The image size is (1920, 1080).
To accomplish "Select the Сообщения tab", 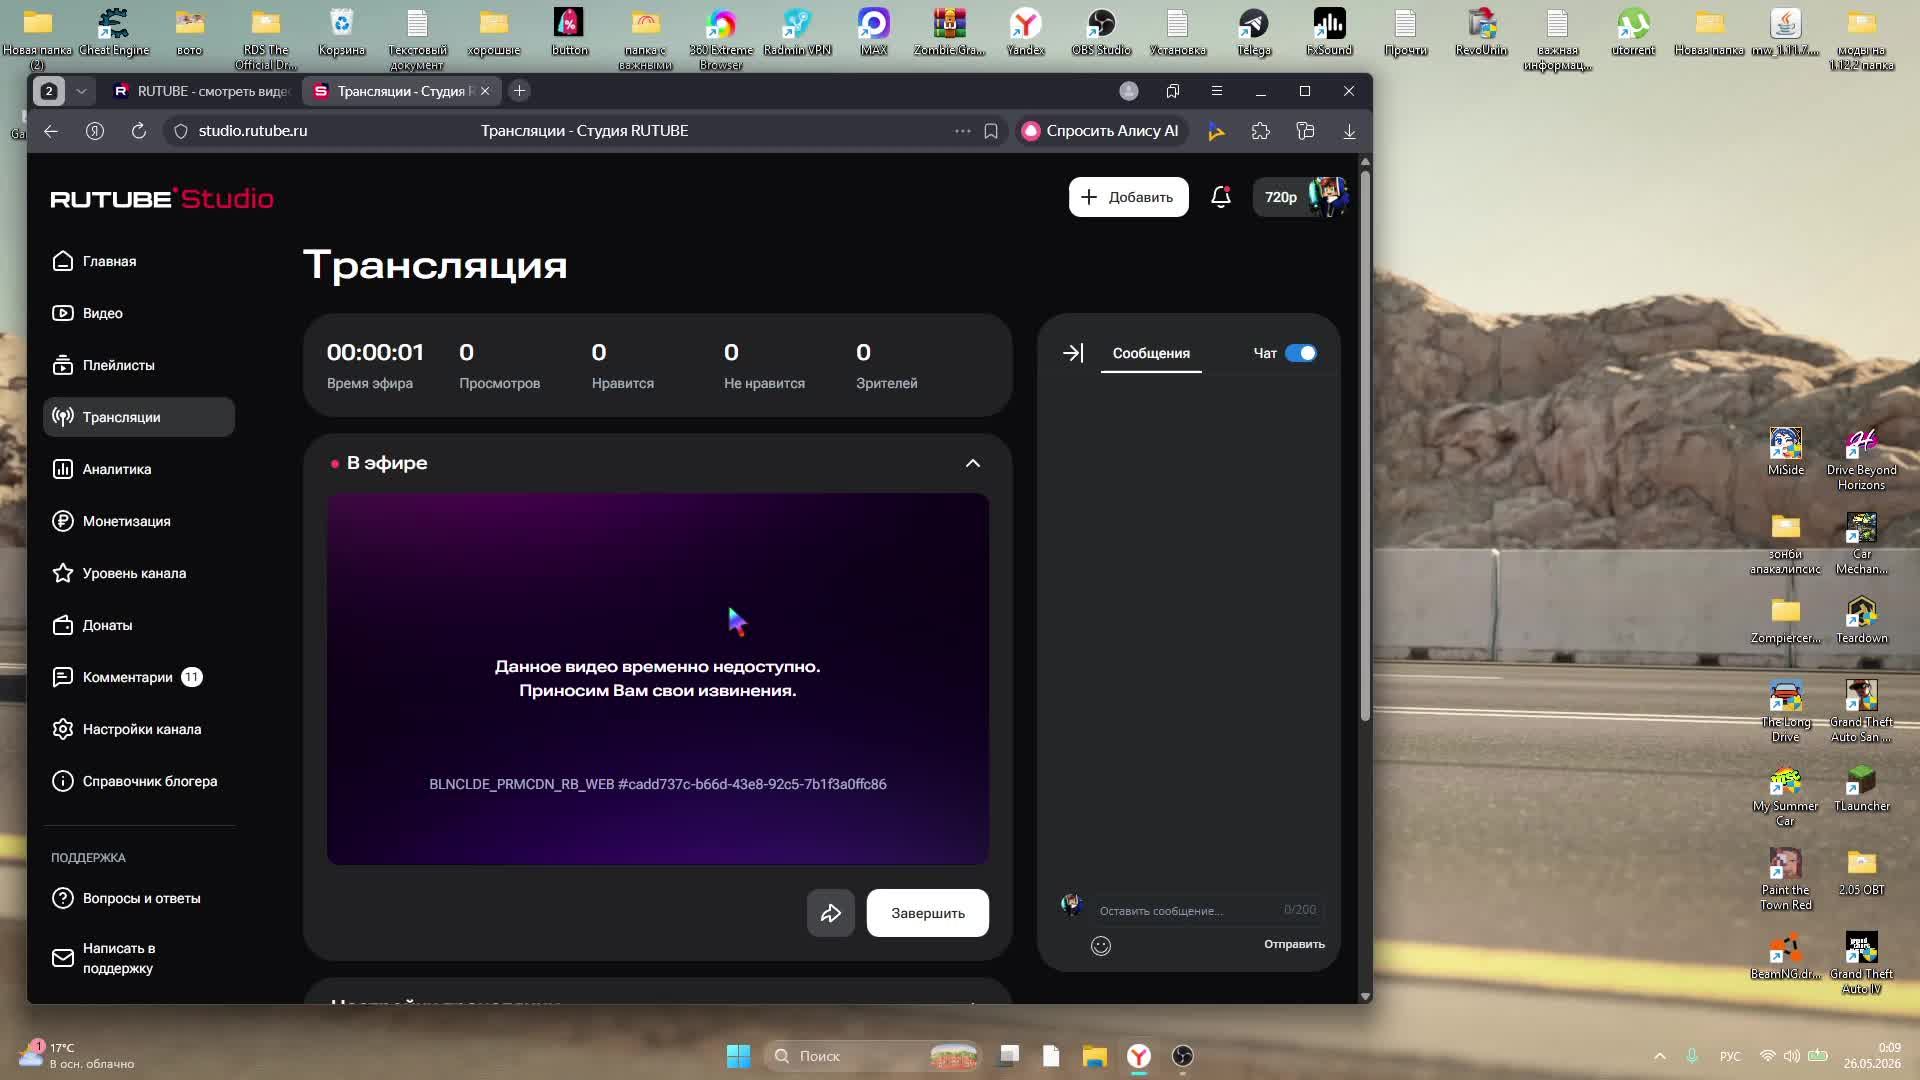I will click(1151, 353).
